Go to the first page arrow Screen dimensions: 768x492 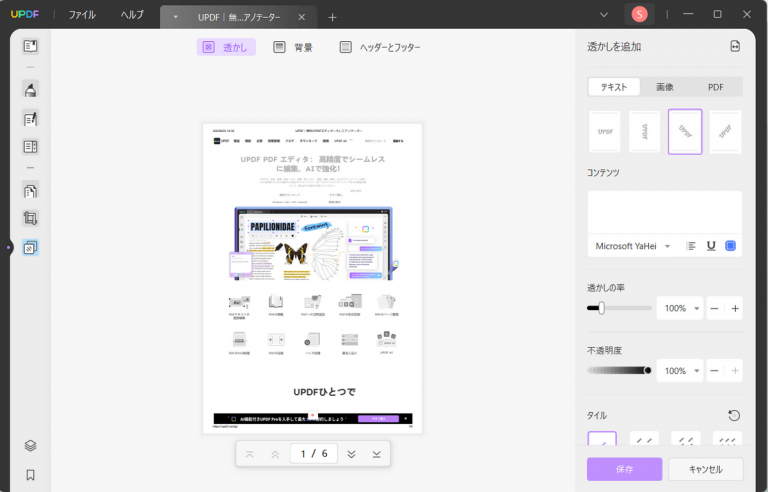click(x=249, y=454)
